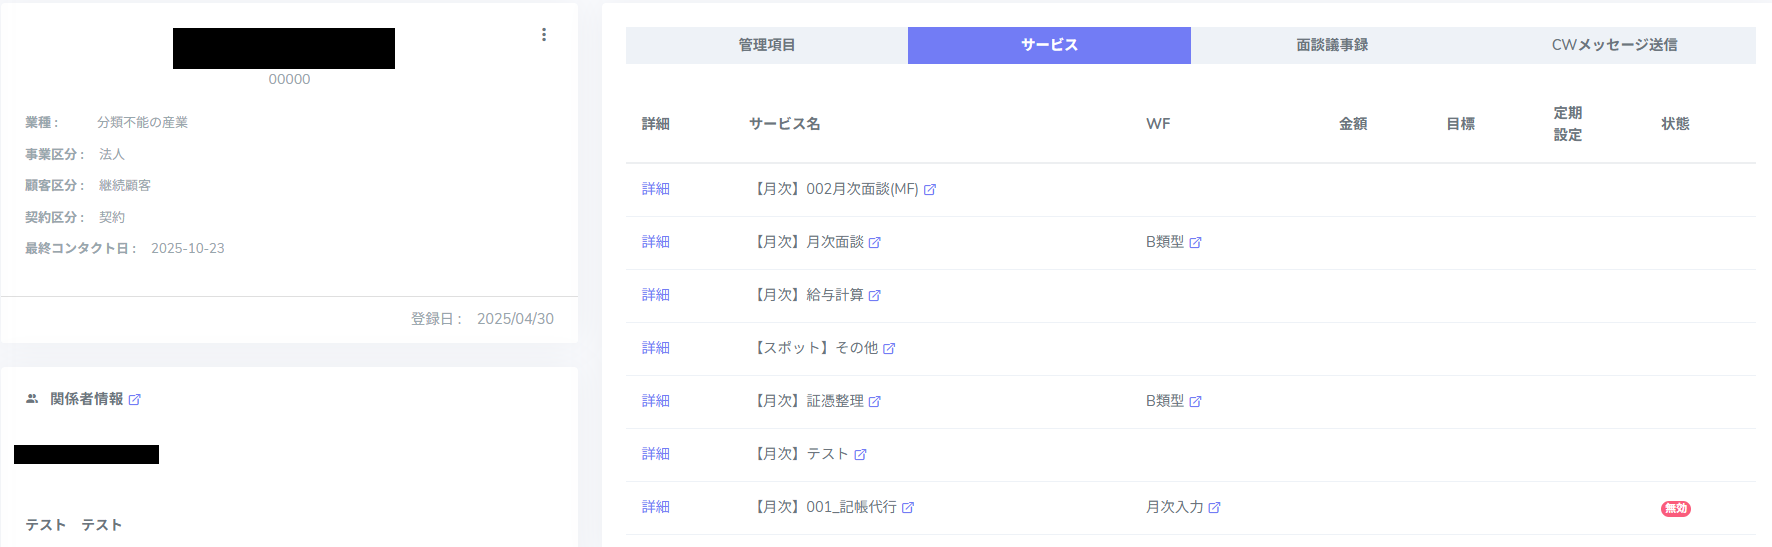Click the red 無効 status badge
Image resolution: width=1772 pixels, height=547 pixels.
pos(1675,509)
